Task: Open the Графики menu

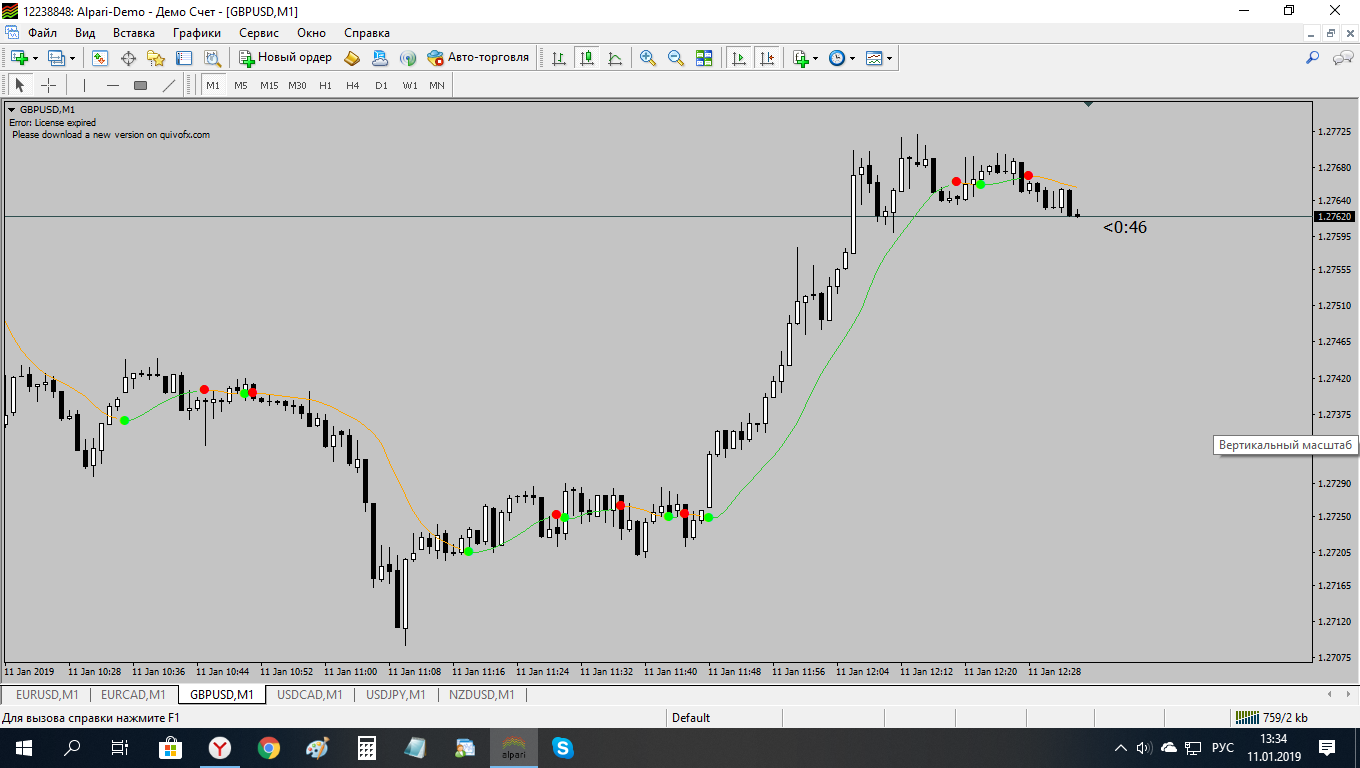Action: (x=196, y=32)
